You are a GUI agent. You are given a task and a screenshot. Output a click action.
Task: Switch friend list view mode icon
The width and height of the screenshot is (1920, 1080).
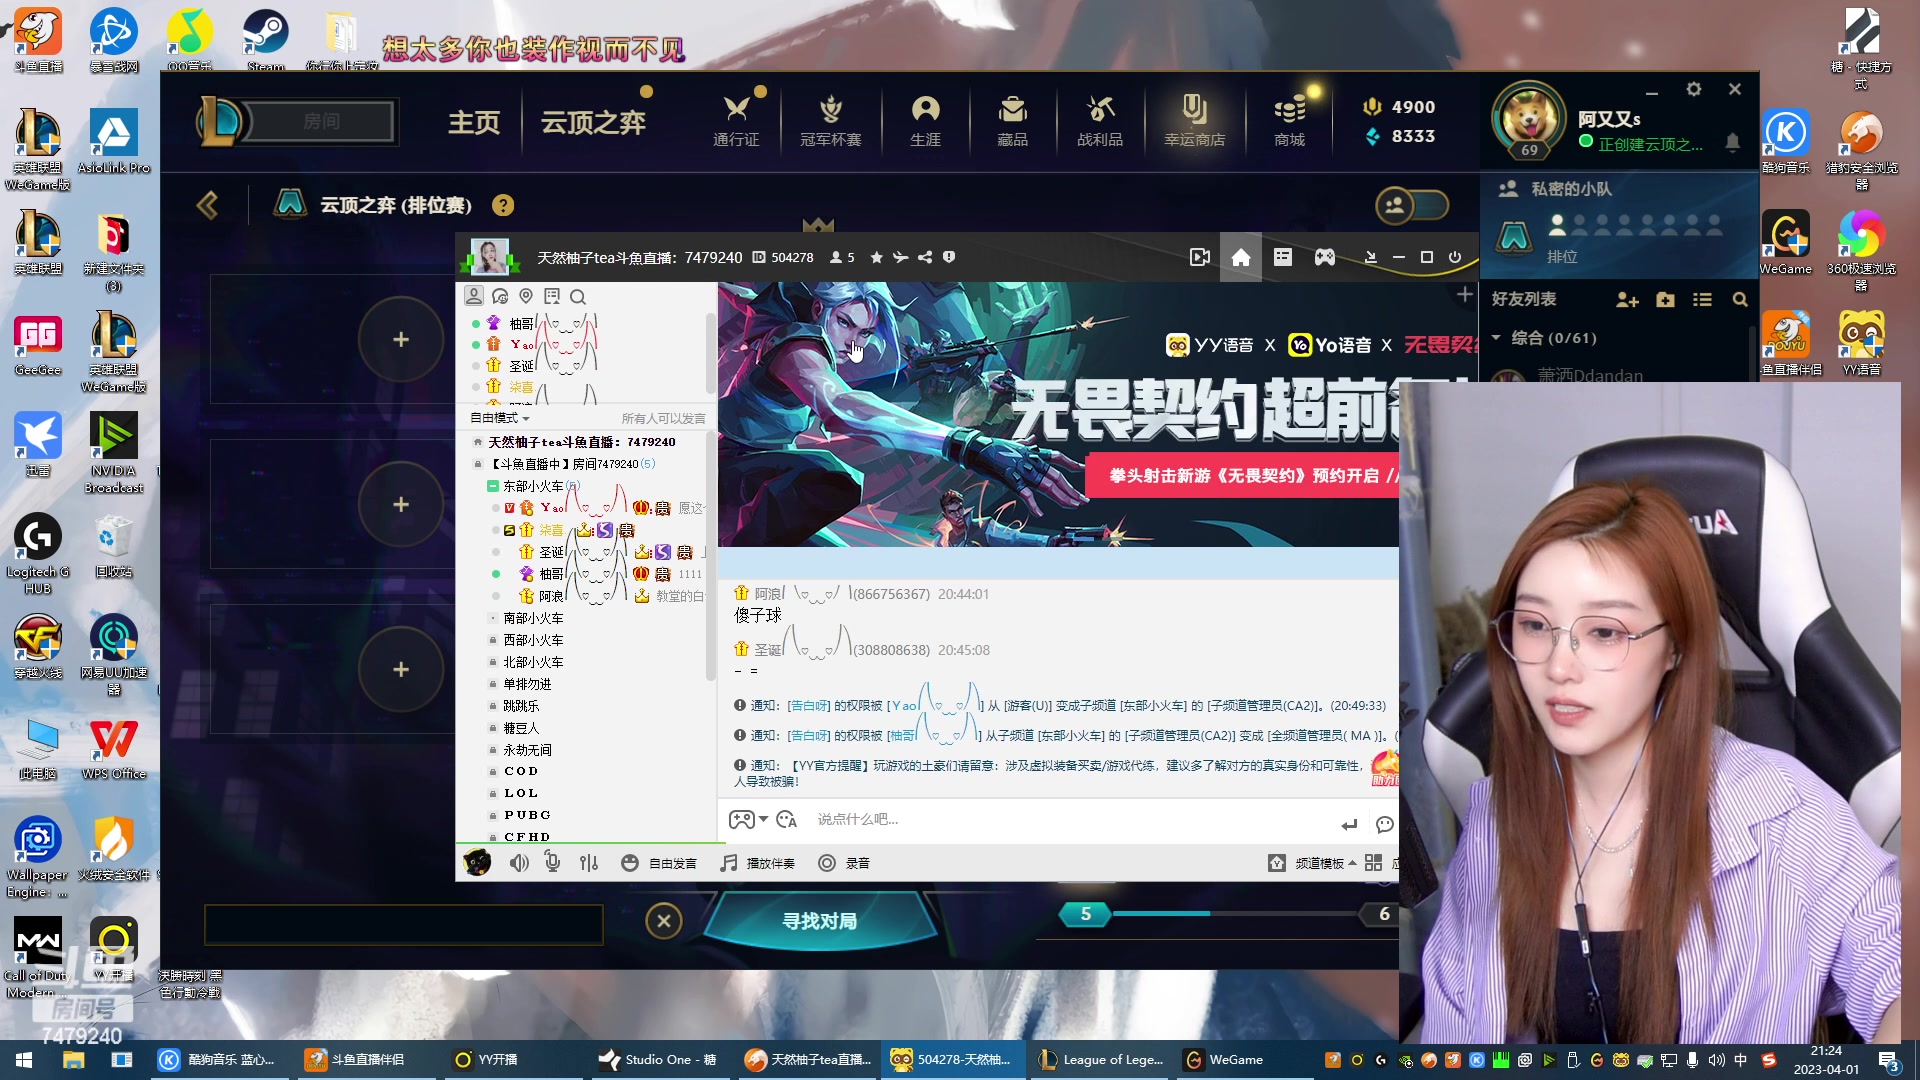click(1702, 299)
